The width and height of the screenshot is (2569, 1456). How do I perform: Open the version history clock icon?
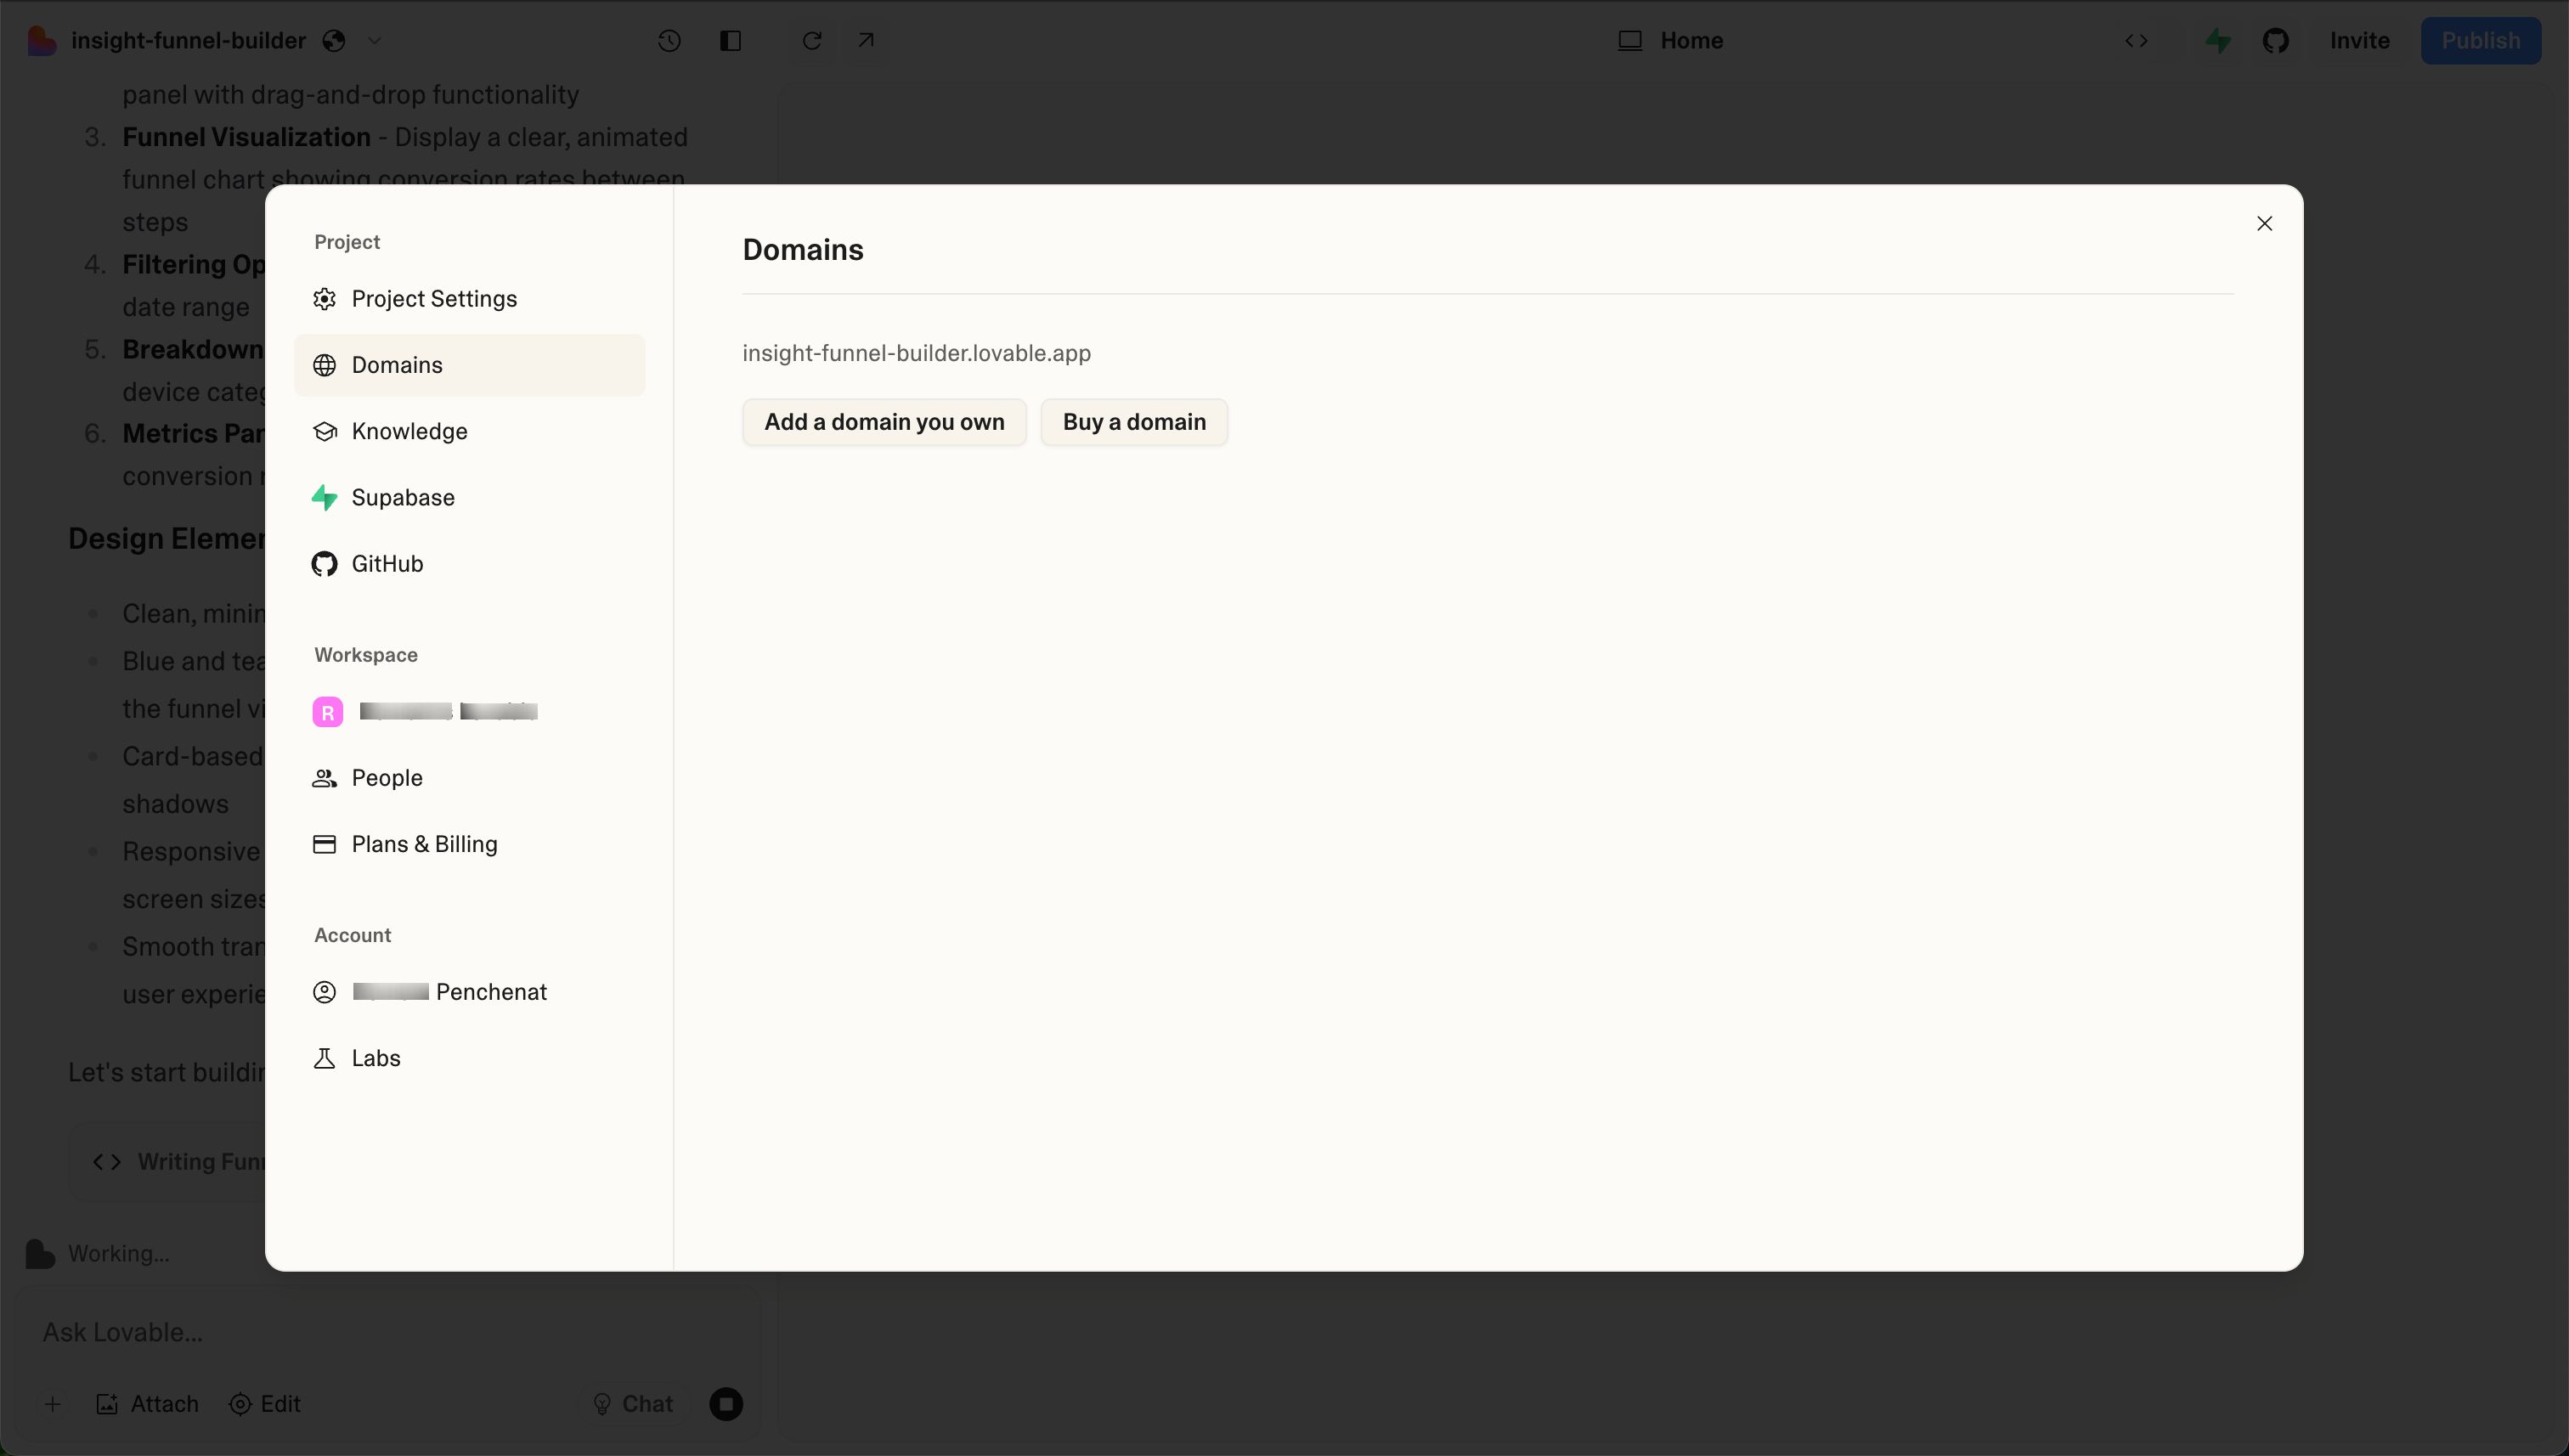pos(669,41)
